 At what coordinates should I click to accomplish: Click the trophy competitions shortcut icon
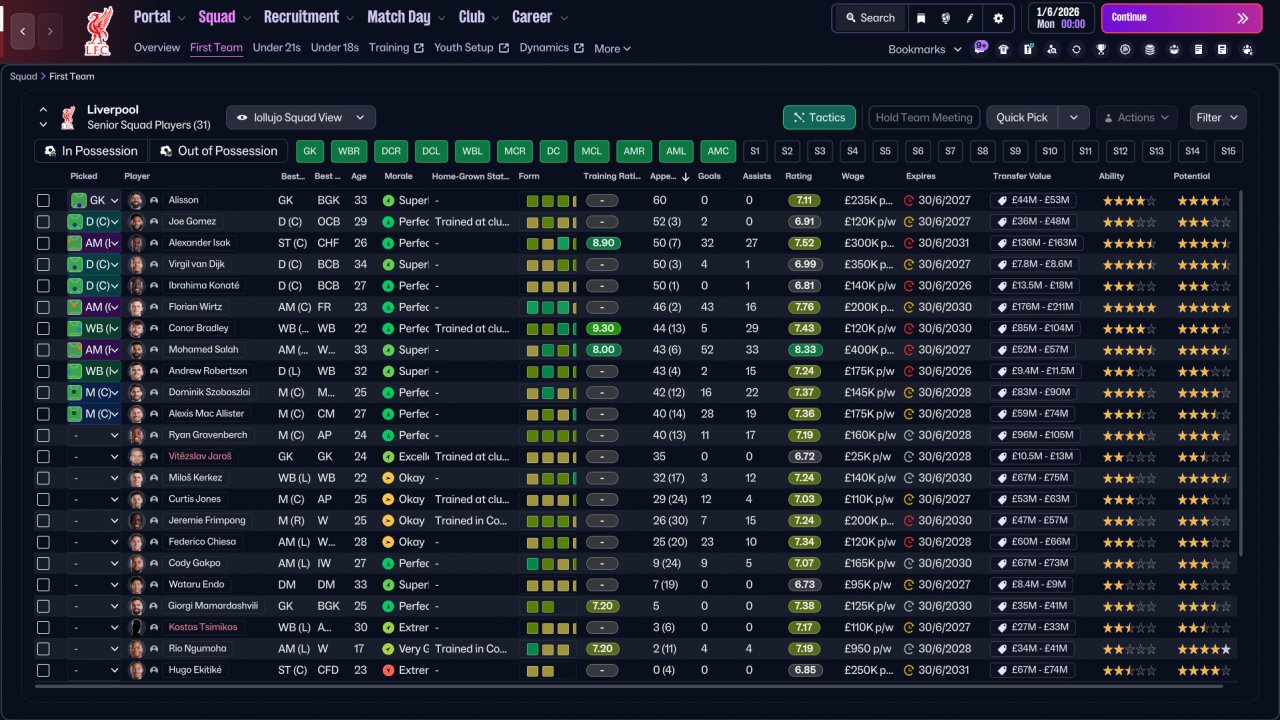coord(1101,49)
